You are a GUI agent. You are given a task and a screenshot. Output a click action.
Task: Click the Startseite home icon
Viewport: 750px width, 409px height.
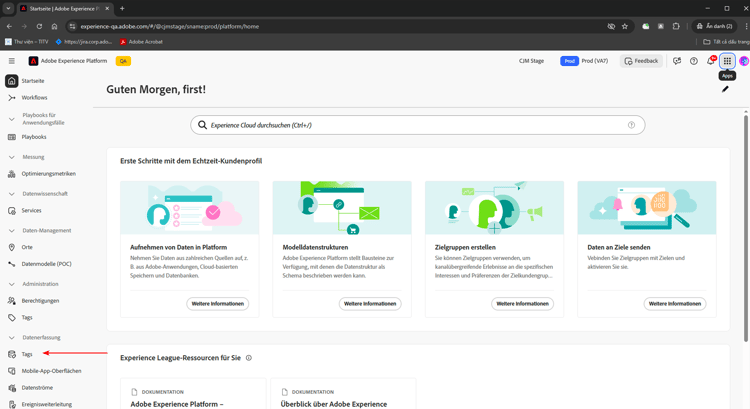[11, 81]
